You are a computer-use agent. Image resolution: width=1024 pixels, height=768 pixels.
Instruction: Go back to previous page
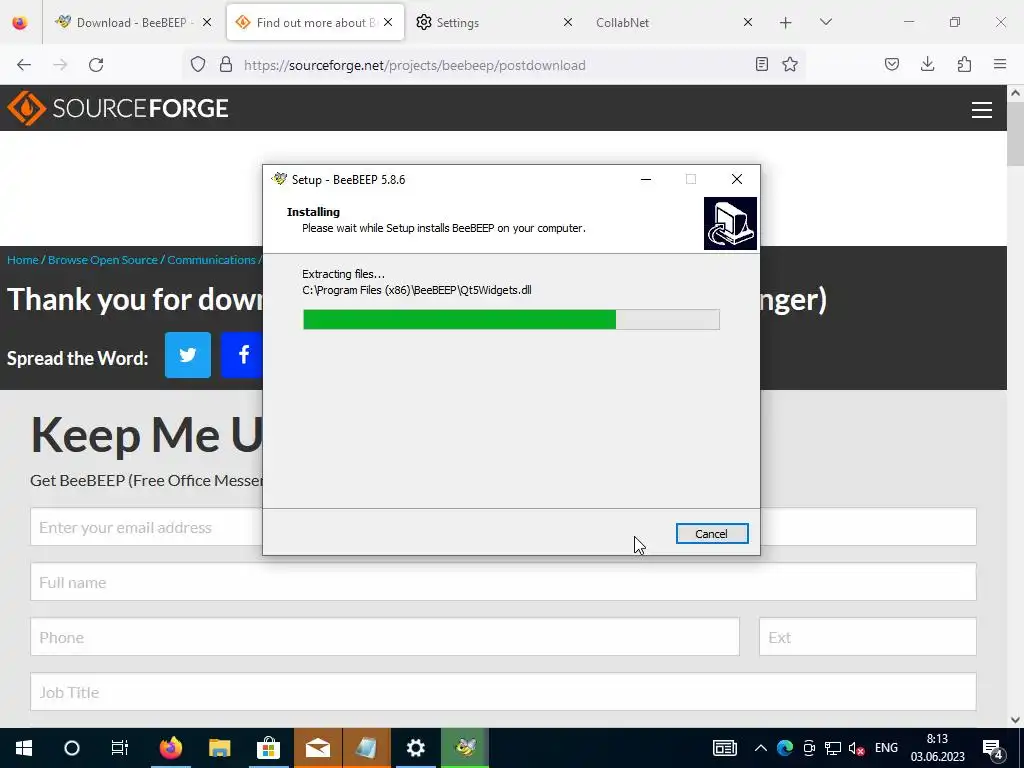[24, 65]
